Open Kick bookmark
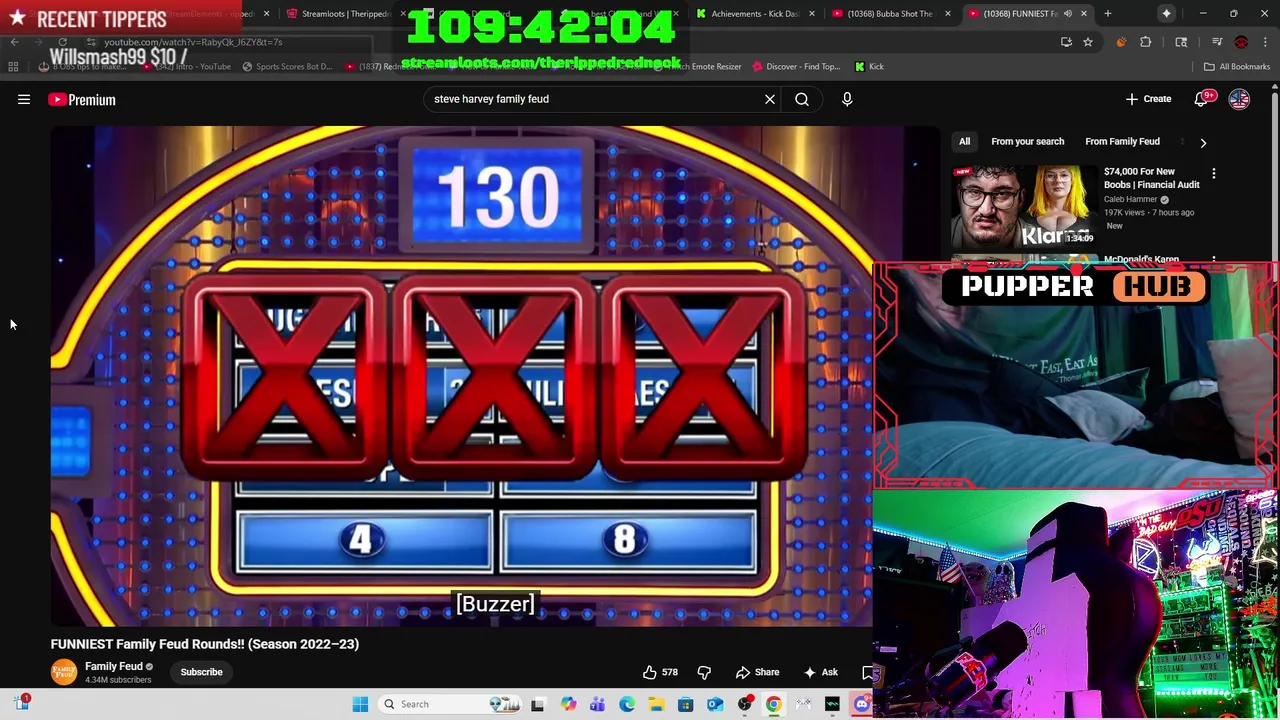1280x720 pixels. coord(869,67)
